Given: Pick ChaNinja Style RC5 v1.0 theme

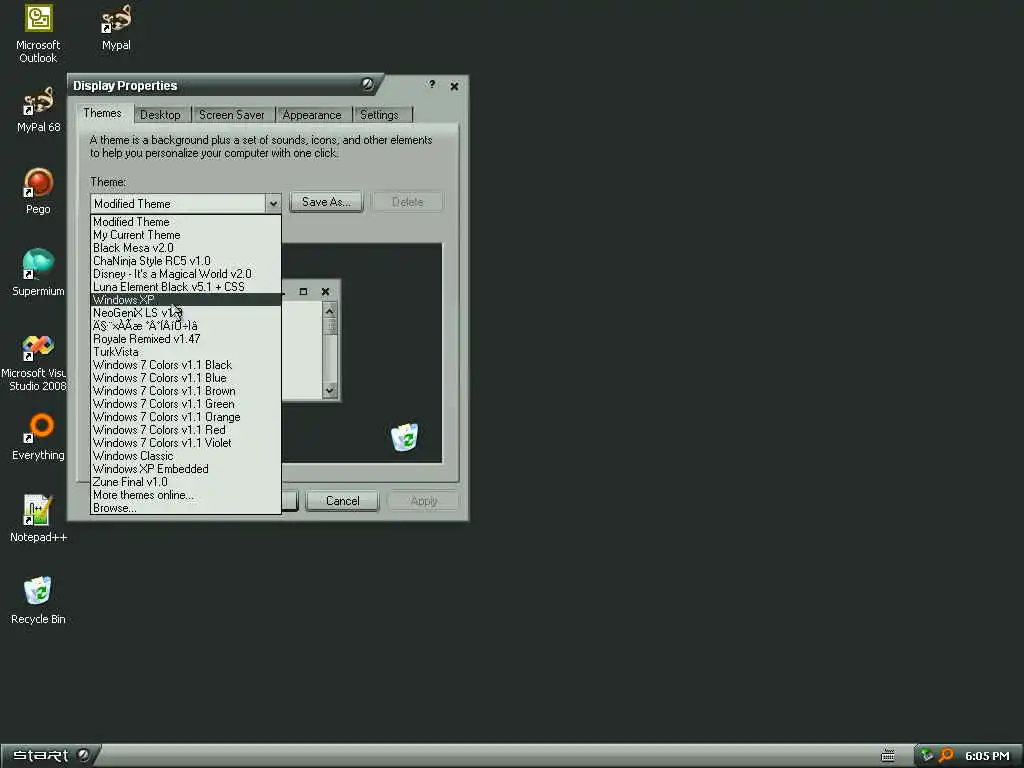Looking at the screenshot, I should [x=185, y=261].
